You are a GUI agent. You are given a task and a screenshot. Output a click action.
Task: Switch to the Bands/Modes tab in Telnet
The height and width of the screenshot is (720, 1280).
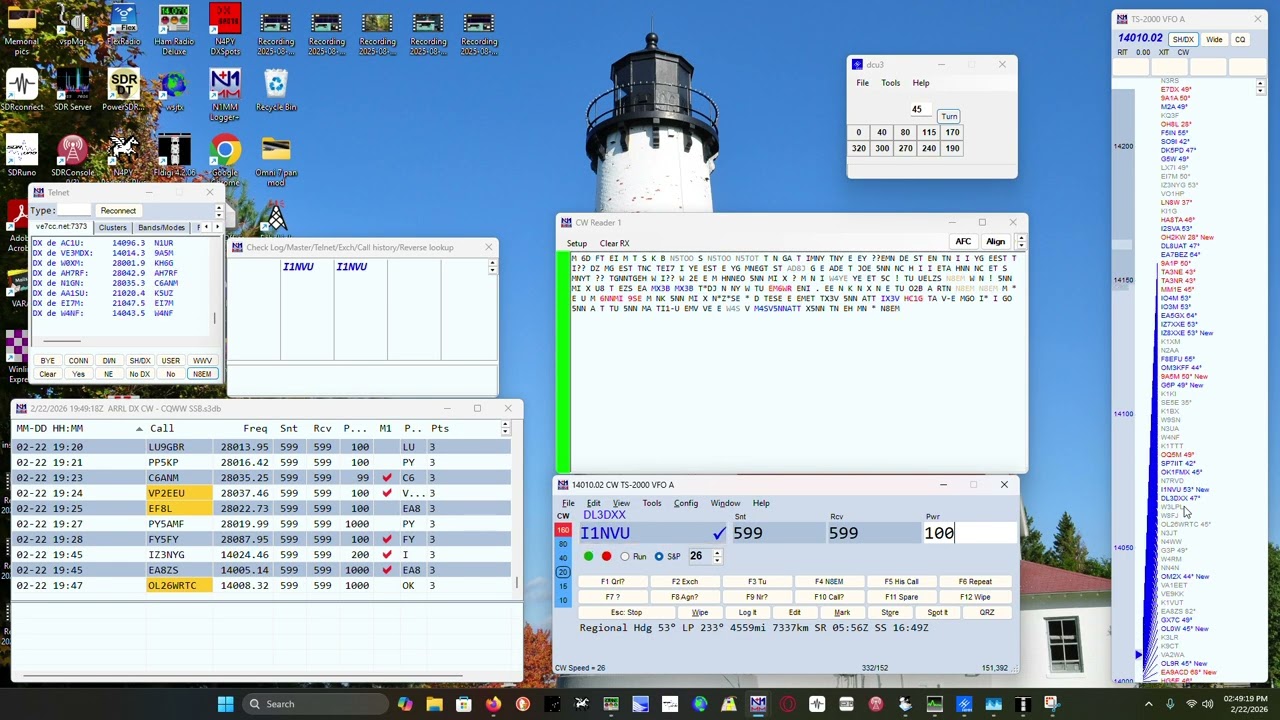coord(161,227)
